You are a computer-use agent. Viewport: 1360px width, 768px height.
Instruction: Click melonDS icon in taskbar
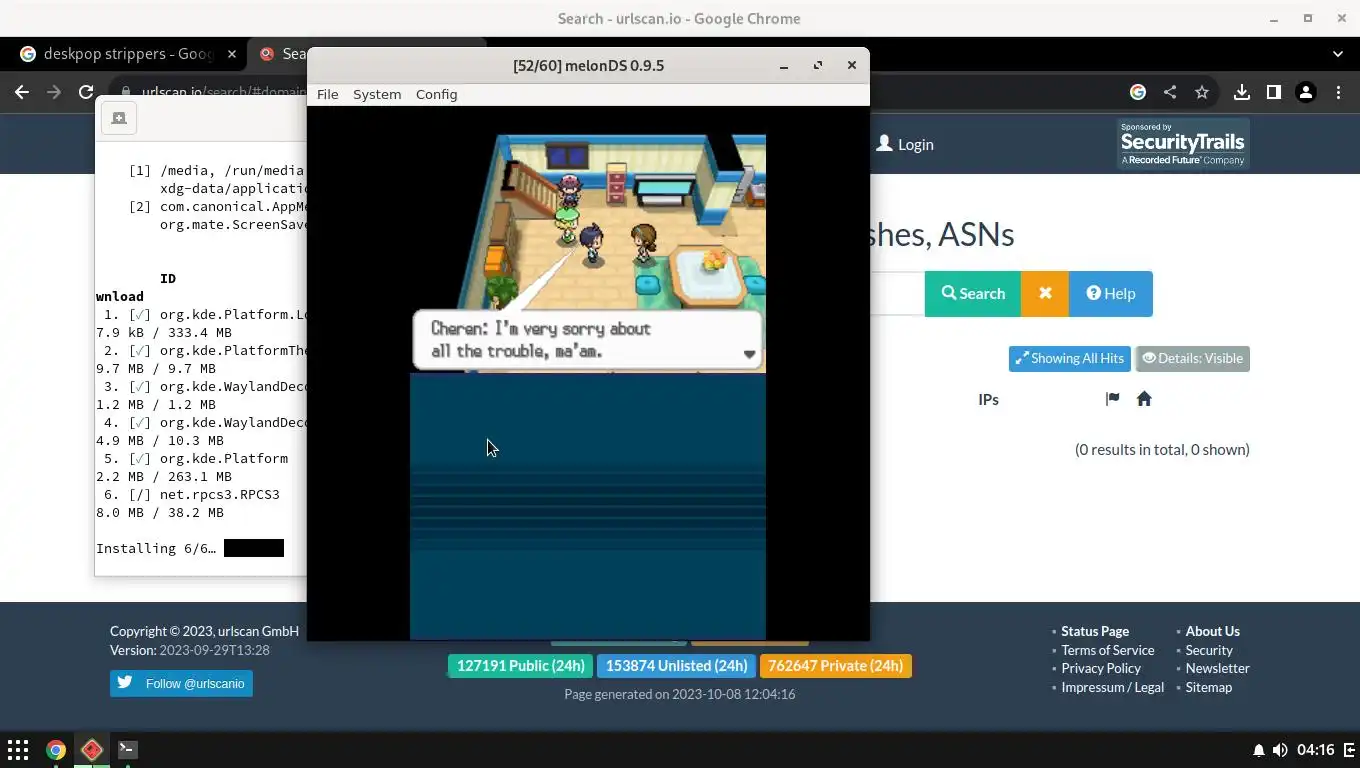(x=92, y=749)
